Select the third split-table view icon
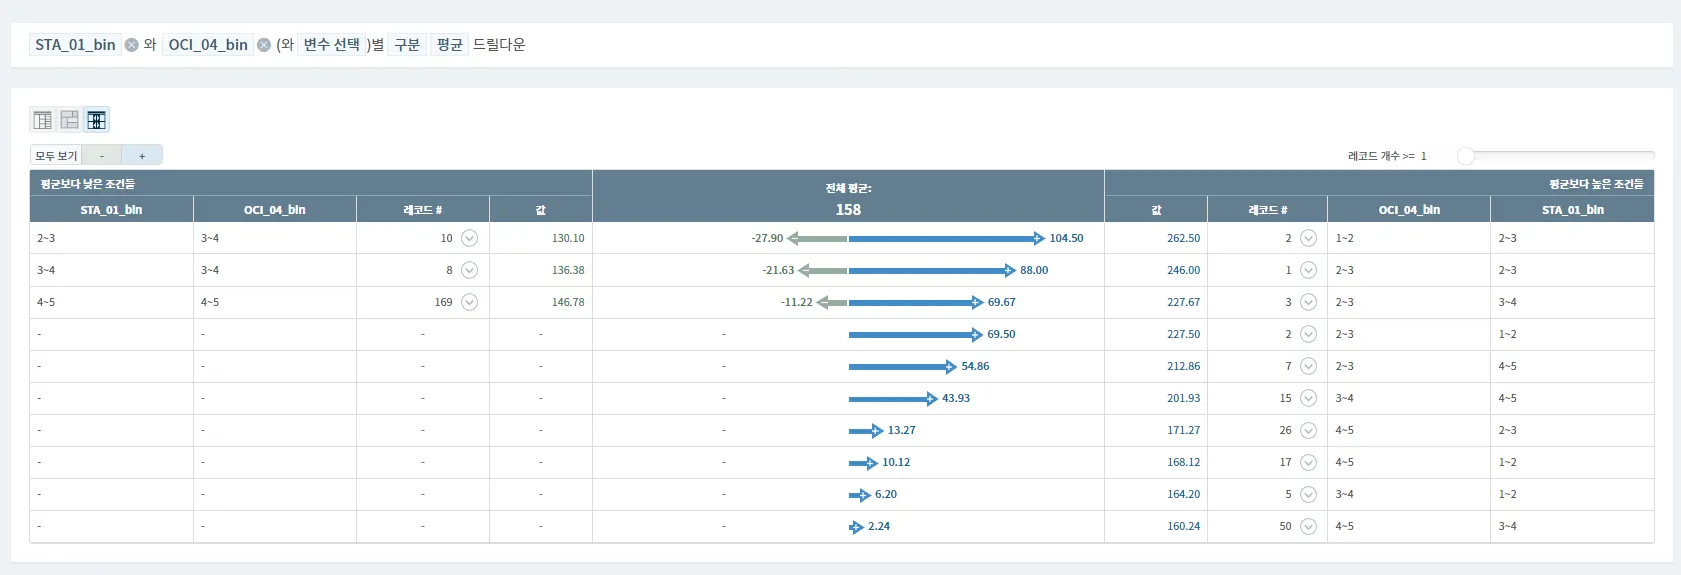 [x=96, y=120]
